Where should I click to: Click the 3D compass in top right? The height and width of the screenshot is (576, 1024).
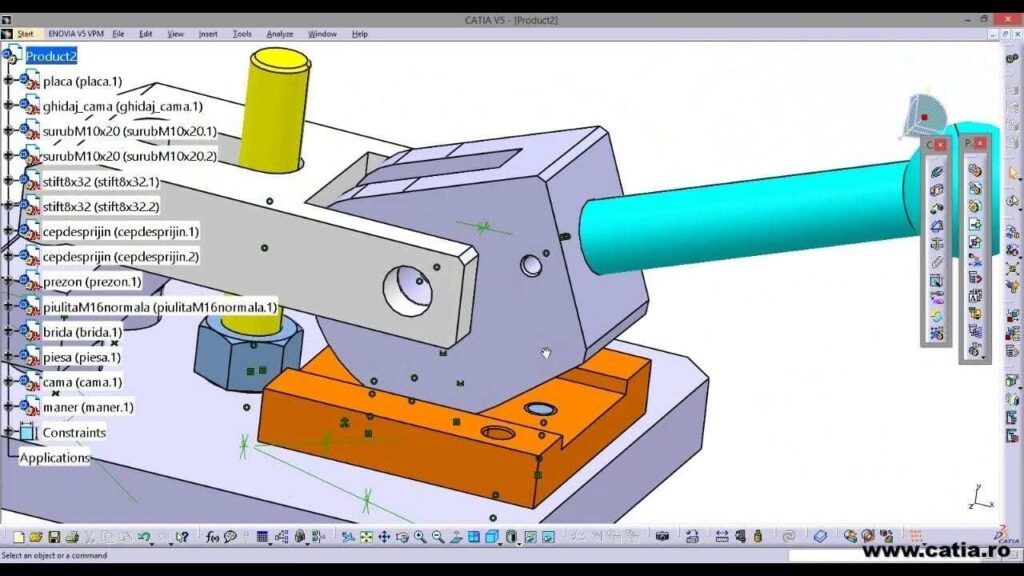pyautogui.click(x=925, y=116)
